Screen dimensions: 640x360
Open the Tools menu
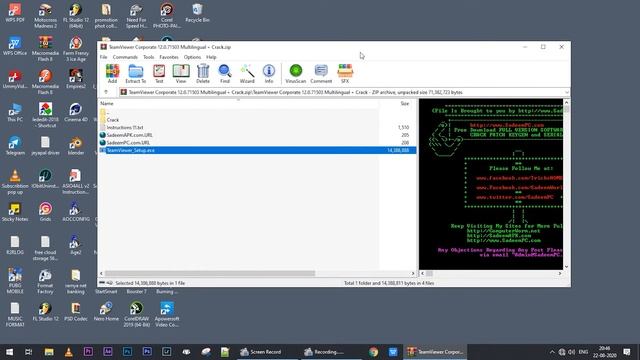[149, 57]
